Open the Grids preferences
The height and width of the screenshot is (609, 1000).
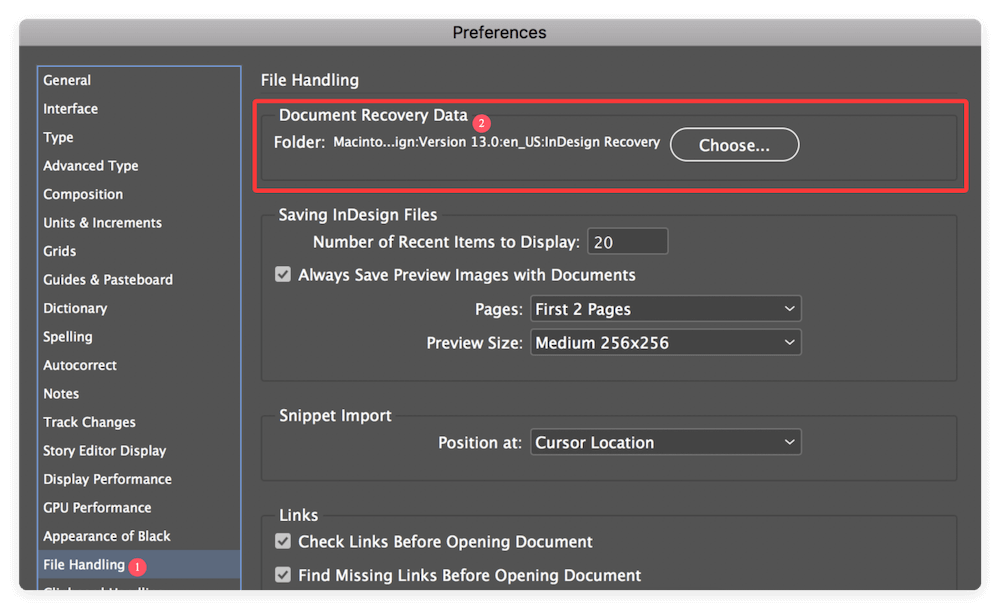[60, 251]
